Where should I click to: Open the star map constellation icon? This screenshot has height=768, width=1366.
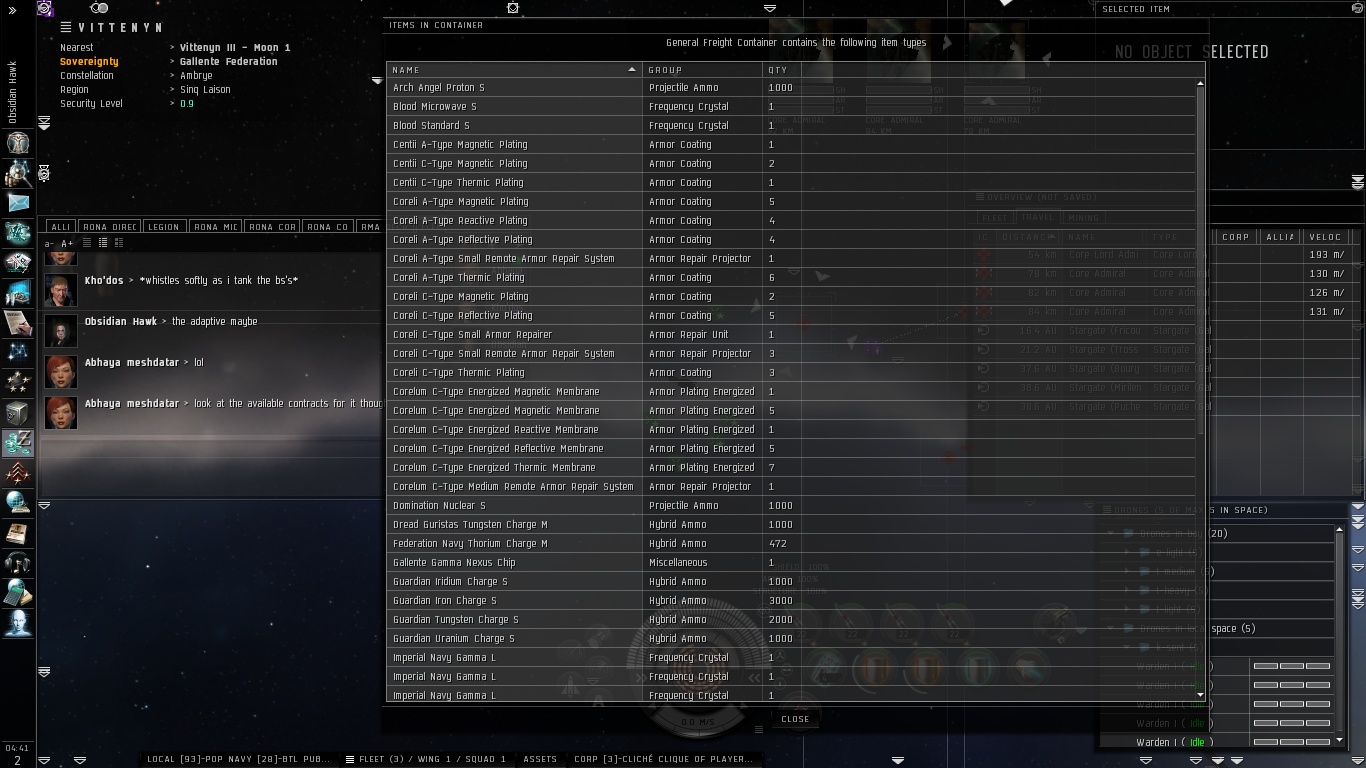tap(18, 353)
